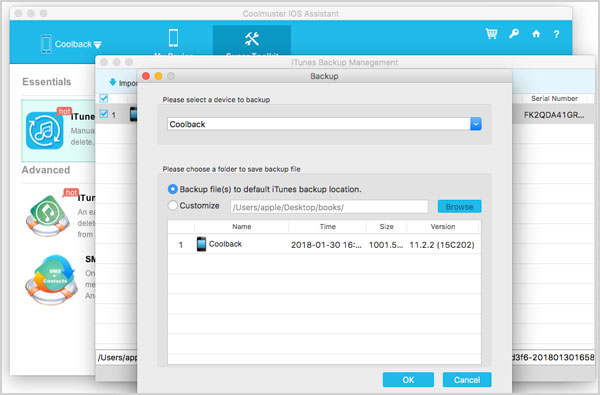Click the iPhone icon in Coolback table row

pos(201,244)
